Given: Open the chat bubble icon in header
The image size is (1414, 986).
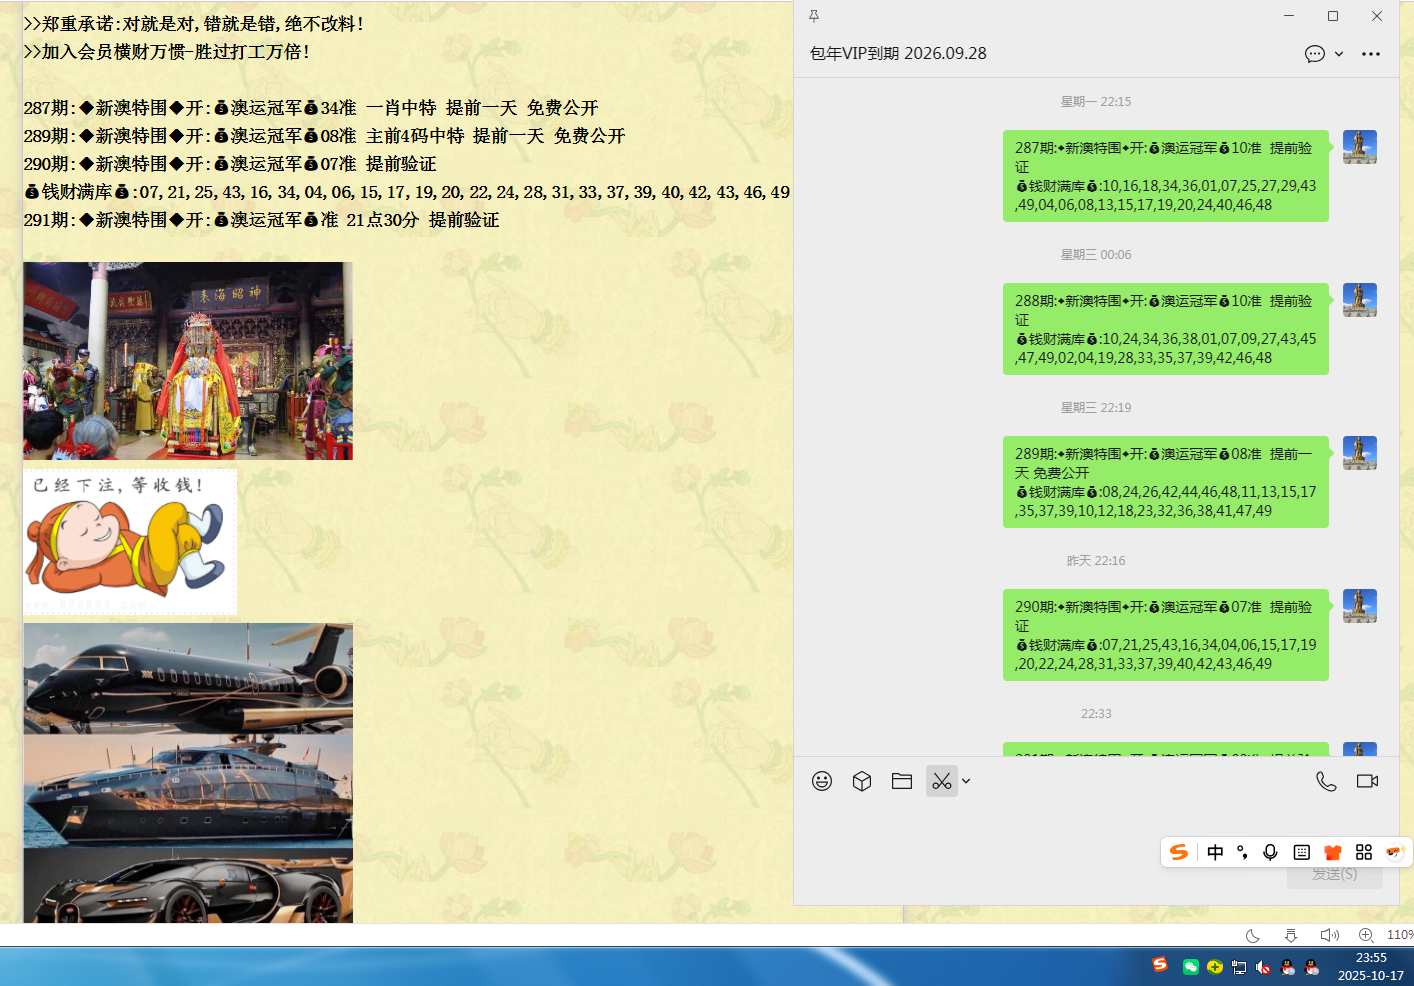Looking at the screenshot, I should pyautogui.click(x=1314, y=54).
